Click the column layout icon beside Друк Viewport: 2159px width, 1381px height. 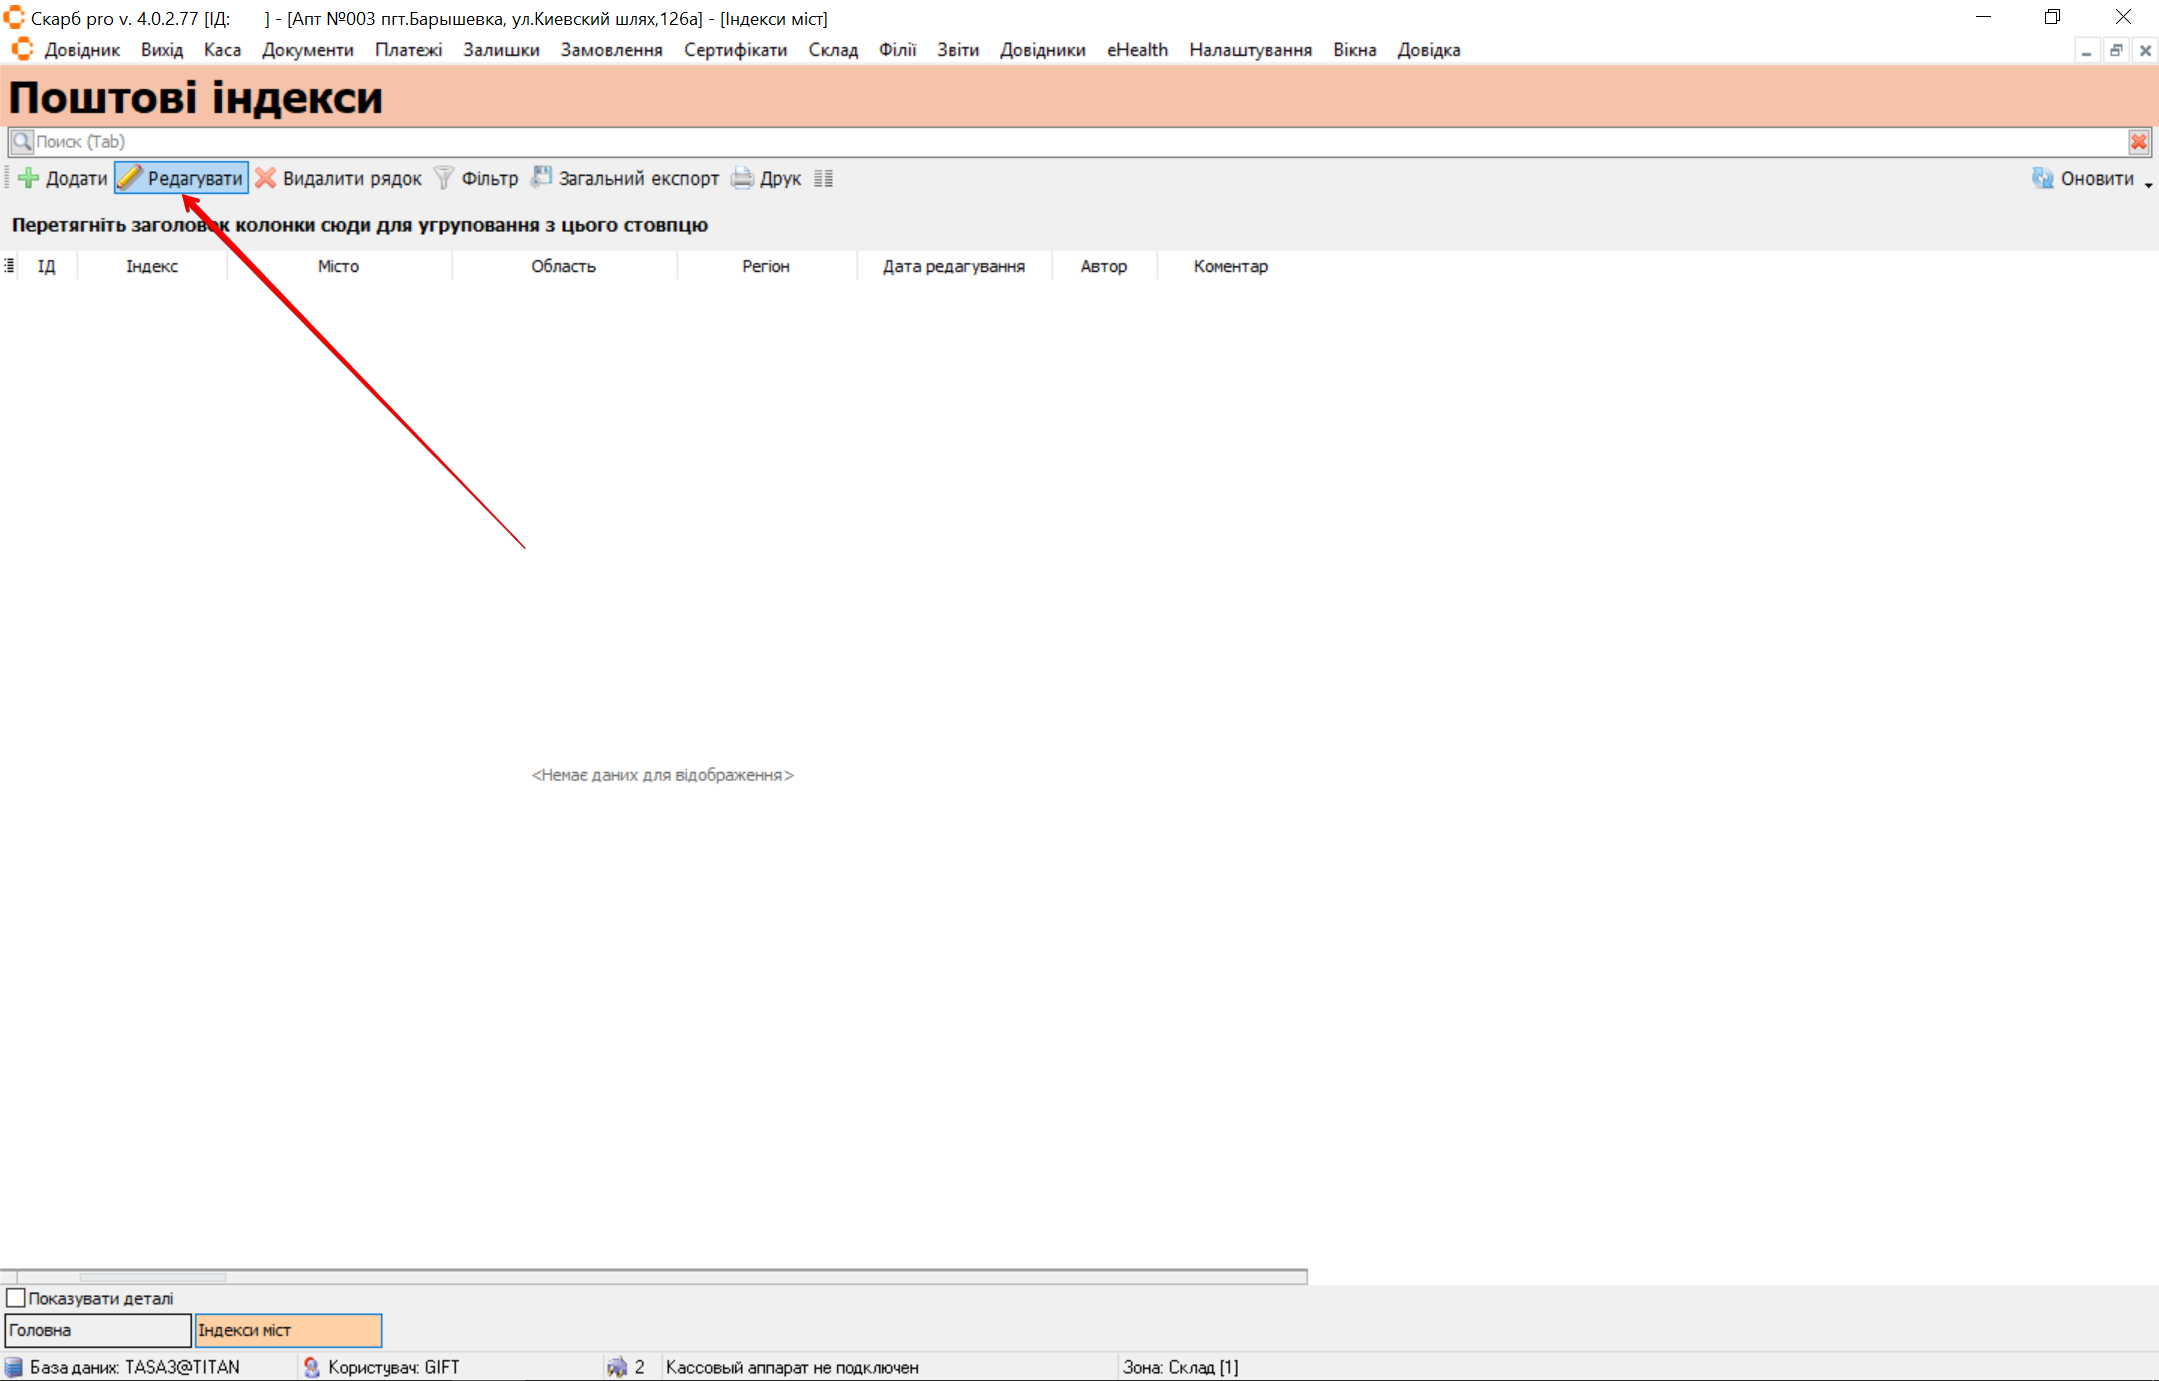coord(823,179)
